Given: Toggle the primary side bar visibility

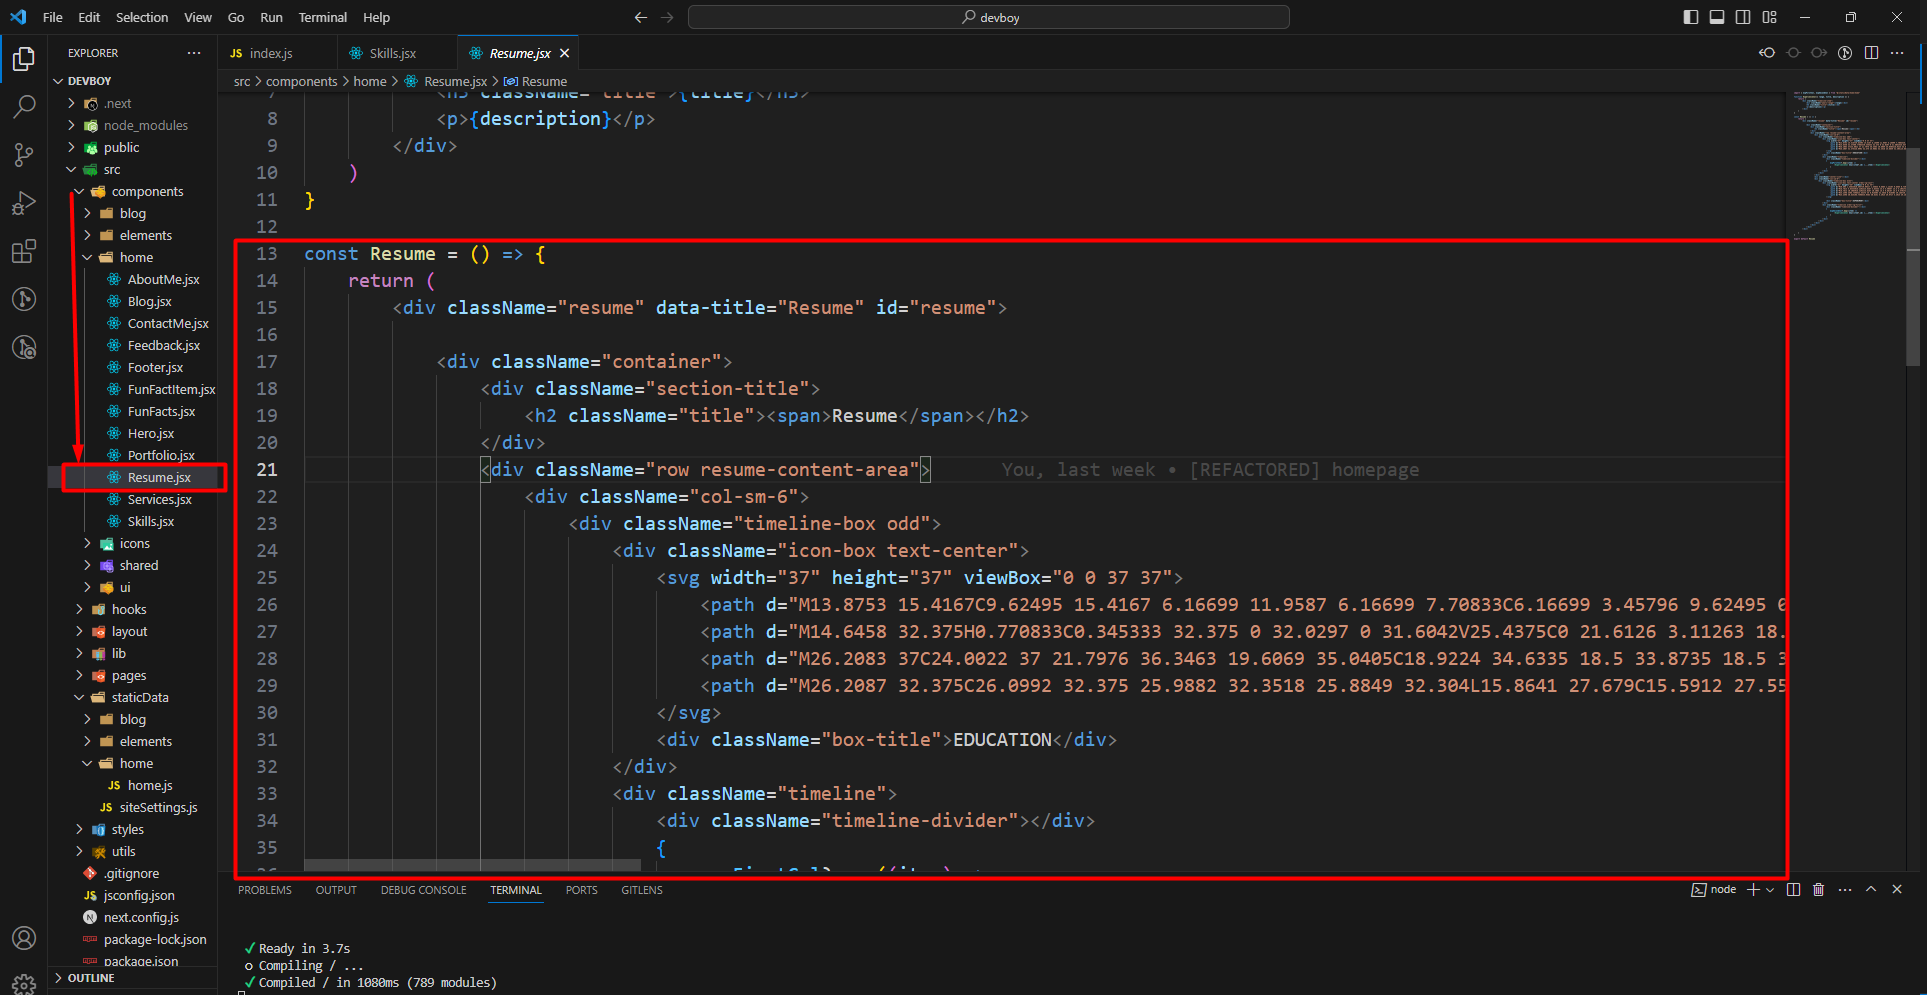Looking at the screenshot, I should click(1691, 17).
